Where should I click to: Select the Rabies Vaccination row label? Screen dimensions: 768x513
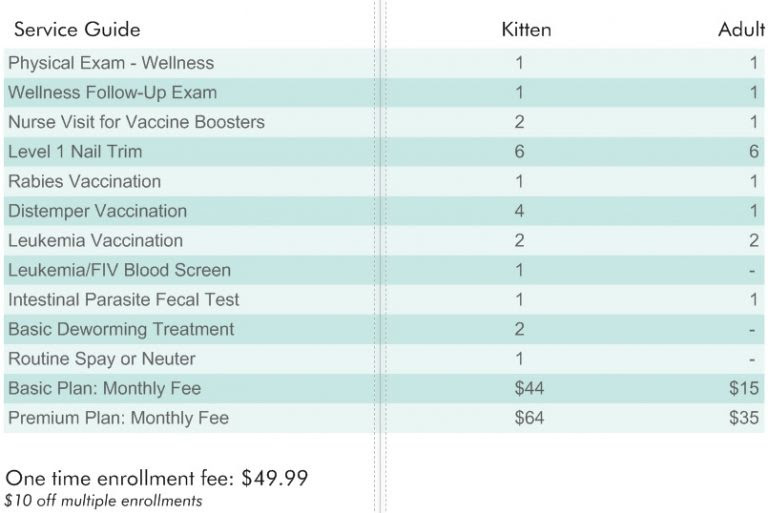85,181
